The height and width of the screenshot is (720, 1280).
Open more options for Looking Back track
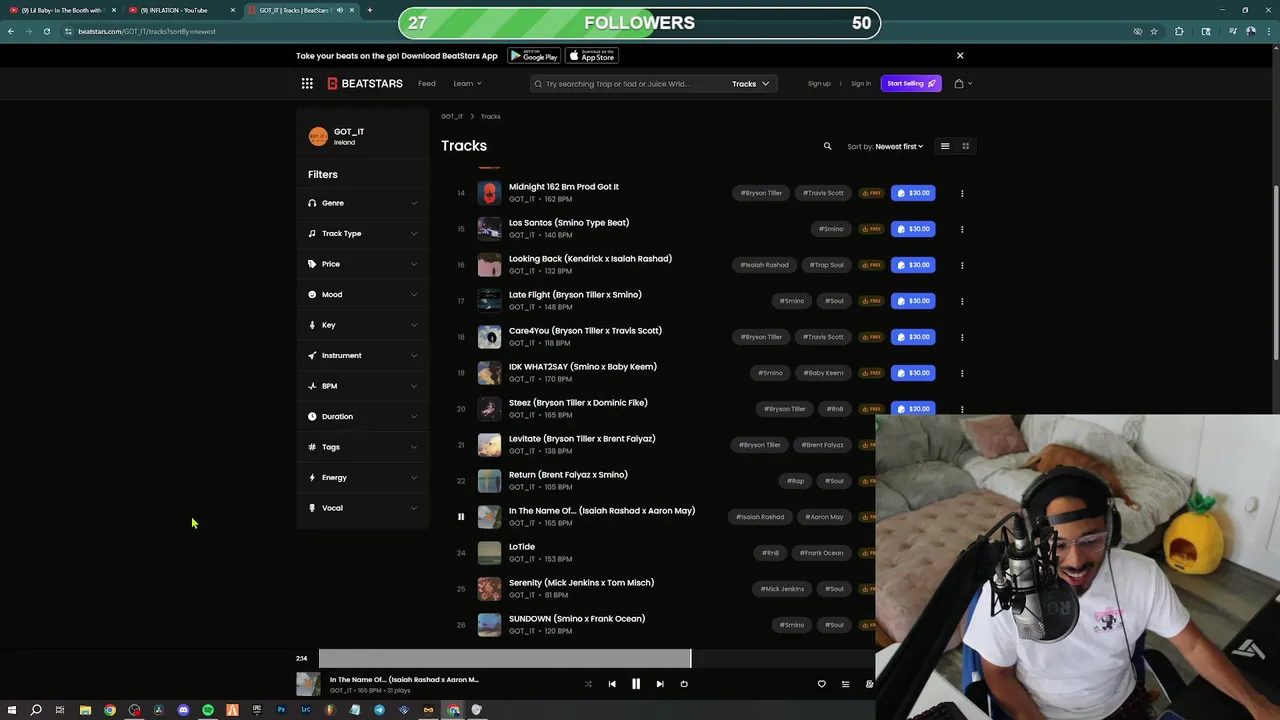click(x=962, y=265)
